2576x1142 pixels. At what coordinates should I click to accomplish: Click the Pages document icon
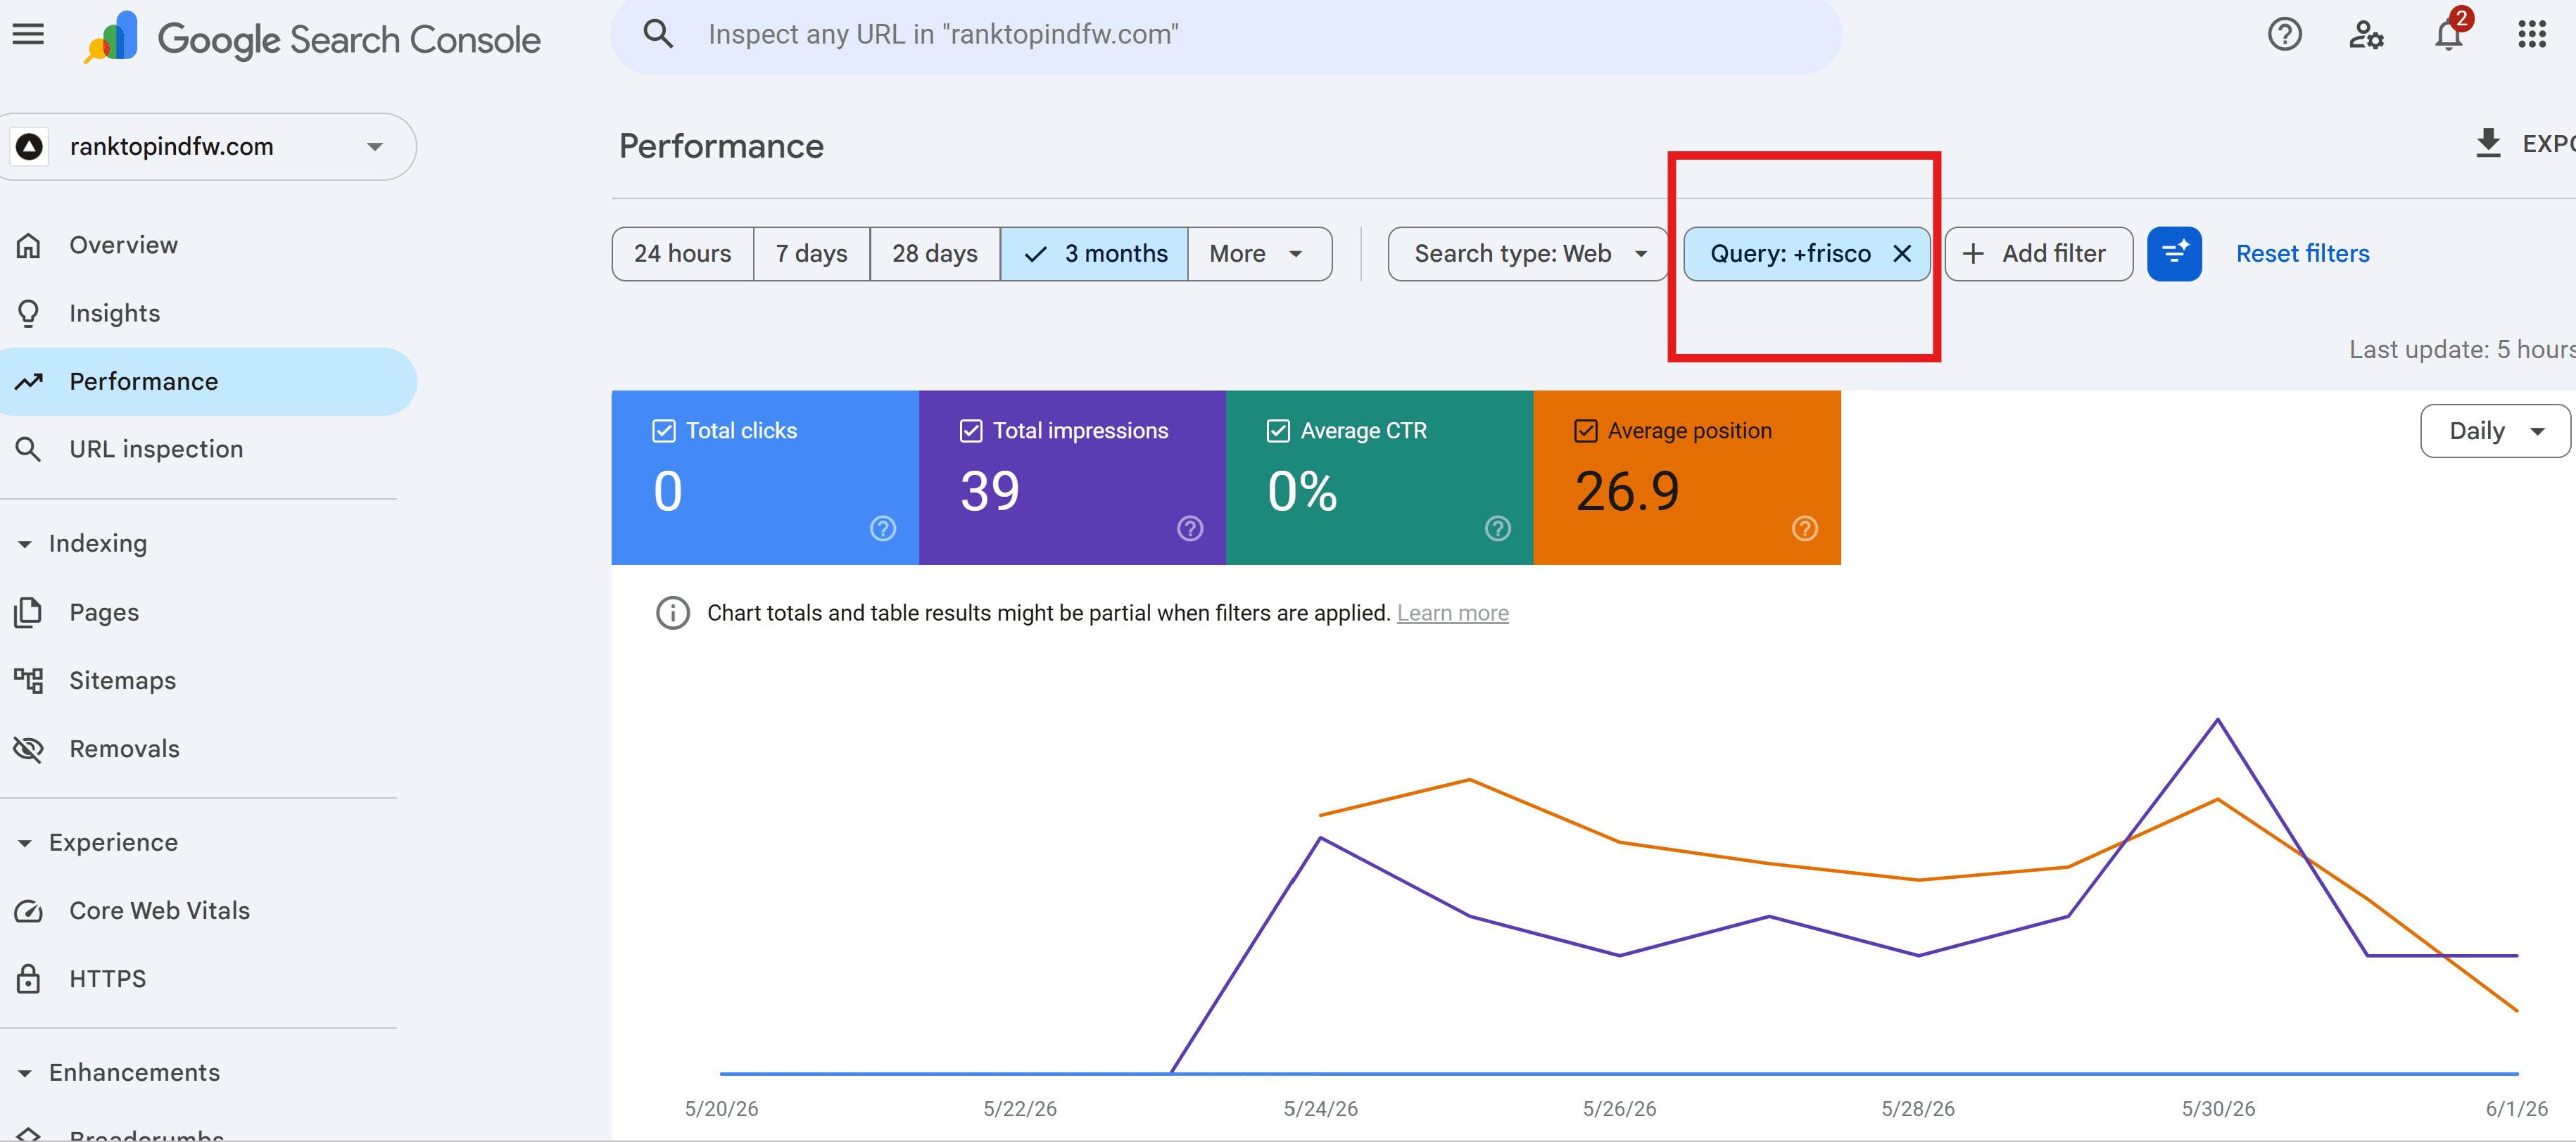tap(28, 612)
